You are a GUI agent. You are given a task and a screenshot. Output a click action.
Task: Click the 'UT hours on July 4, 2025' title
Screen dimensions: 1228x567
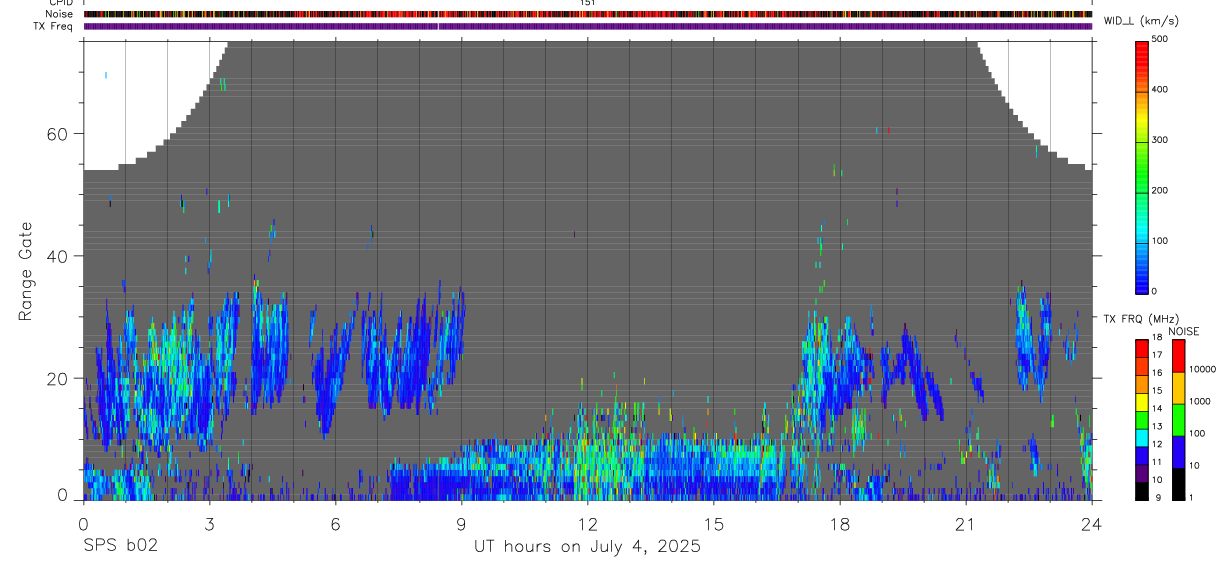(587, 547)
